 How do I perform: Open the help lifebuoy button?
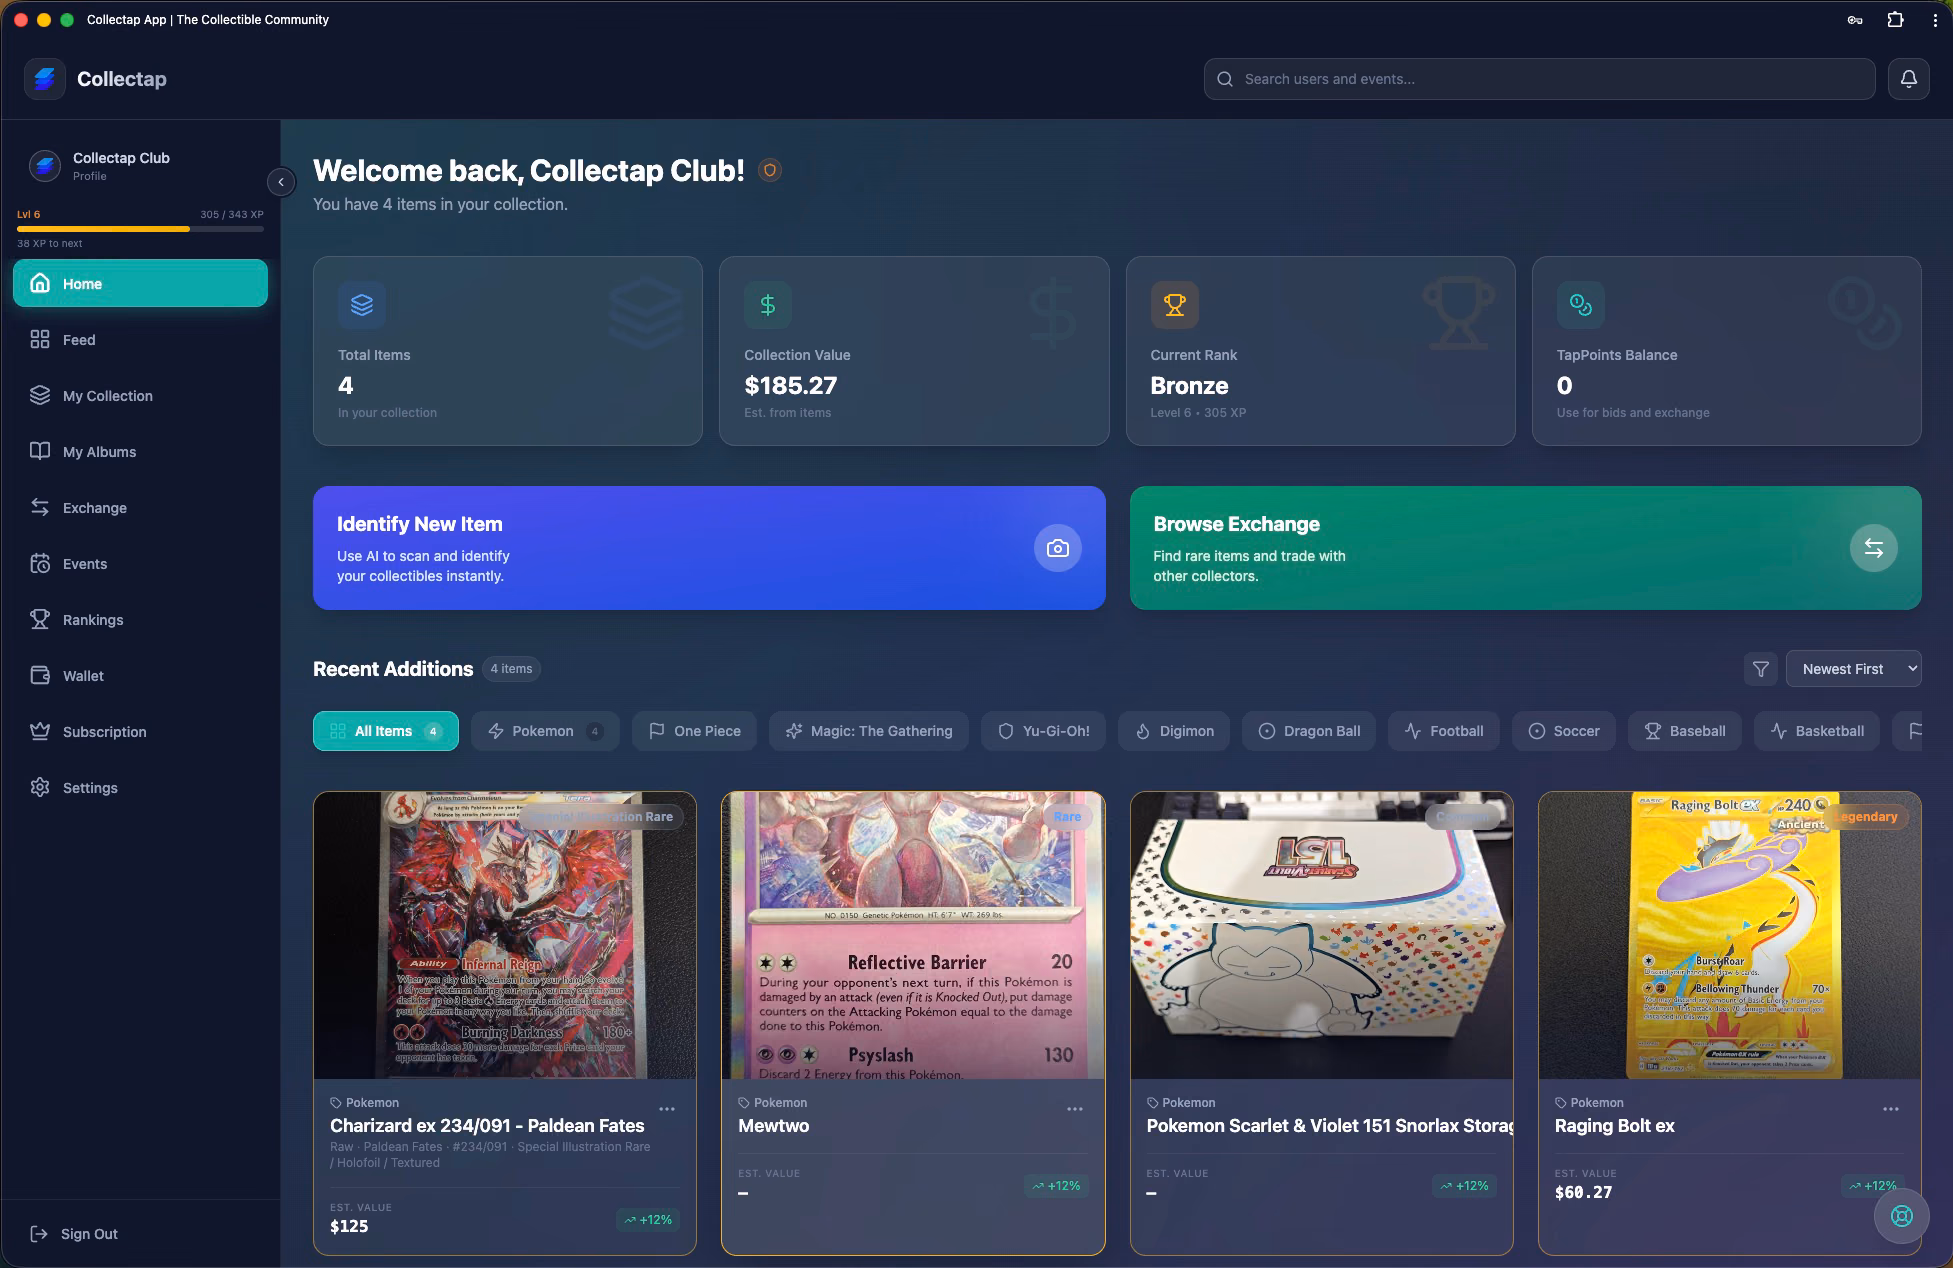point(1901,1216)
